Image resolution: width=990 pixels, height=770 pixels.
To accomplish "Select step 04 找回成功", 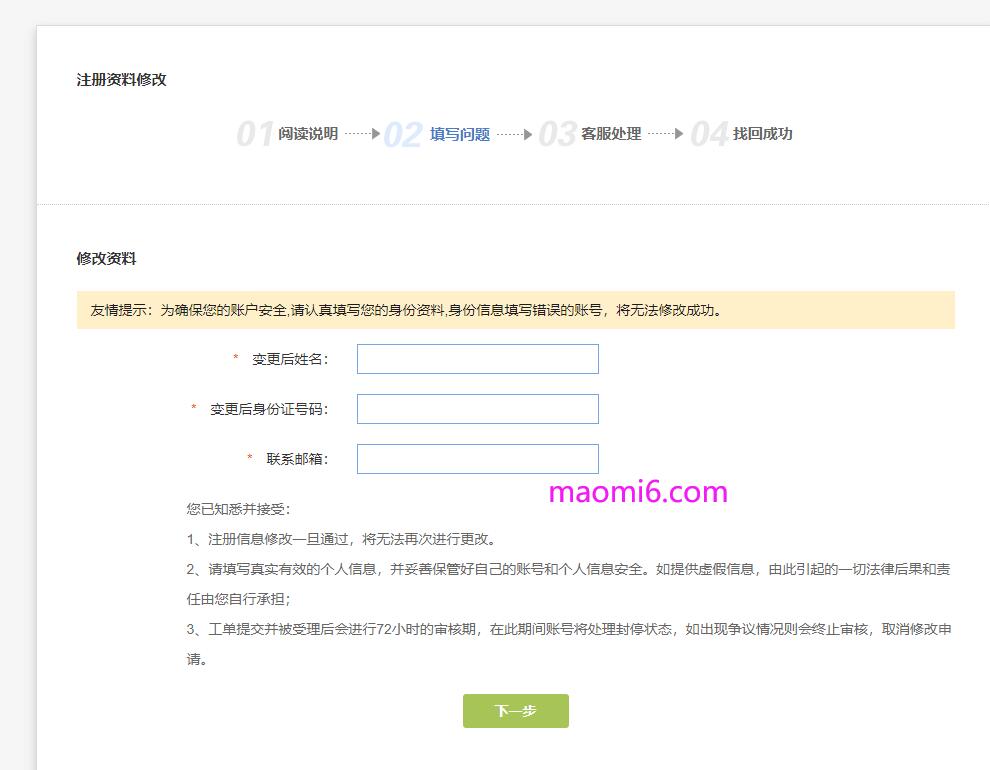I will 741,134.
